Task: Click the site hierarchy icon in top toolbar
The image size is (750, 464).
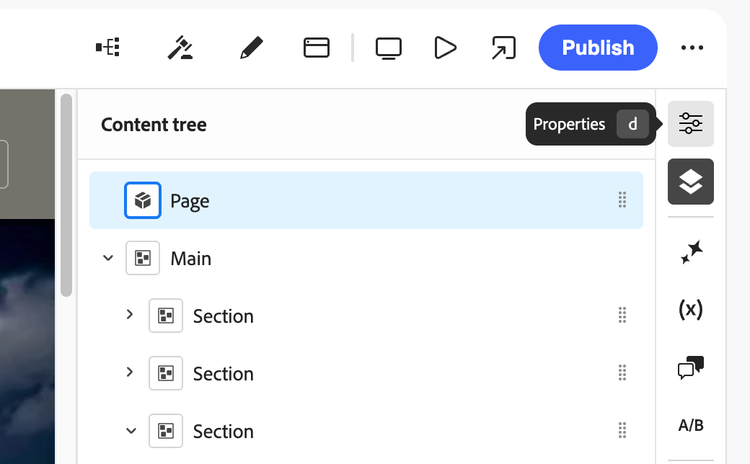Action: tap(108, 47)
